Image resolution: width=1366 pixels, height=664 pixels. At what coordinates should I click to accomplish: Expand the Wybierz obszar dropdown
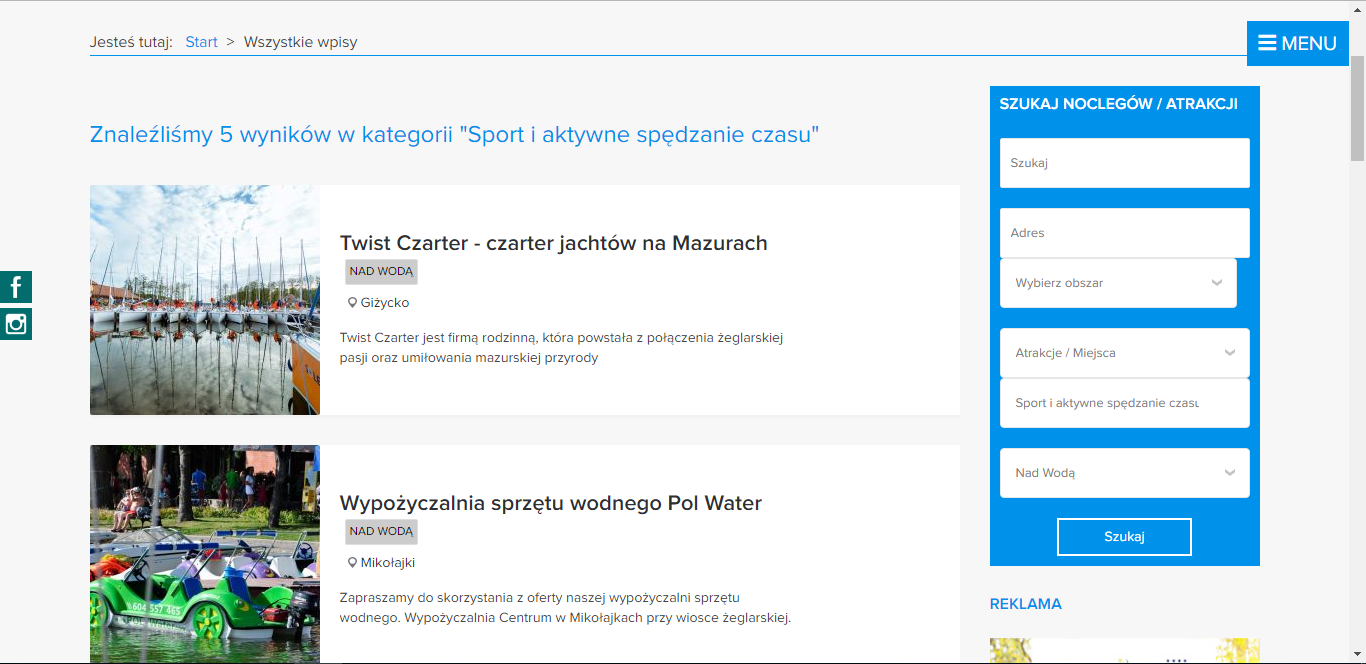click(1117, 283)
